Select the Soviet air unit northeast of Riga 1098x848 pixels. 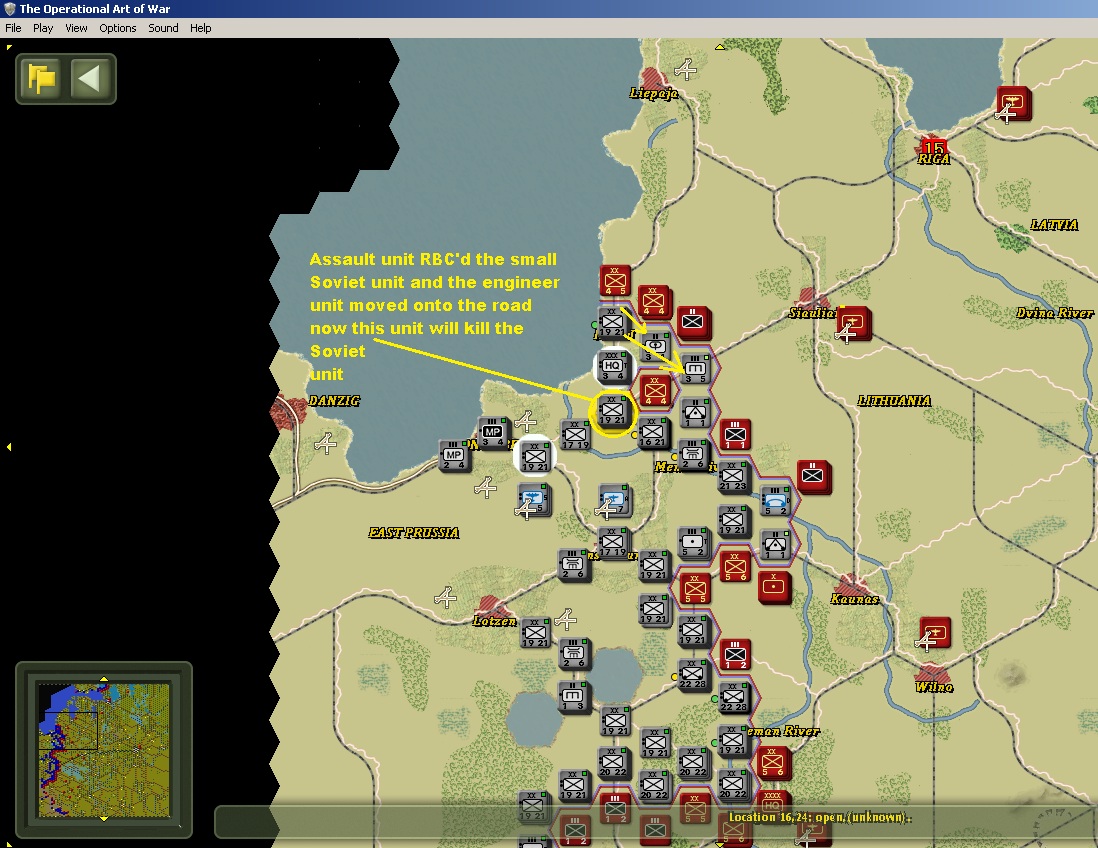point(1014,103)
